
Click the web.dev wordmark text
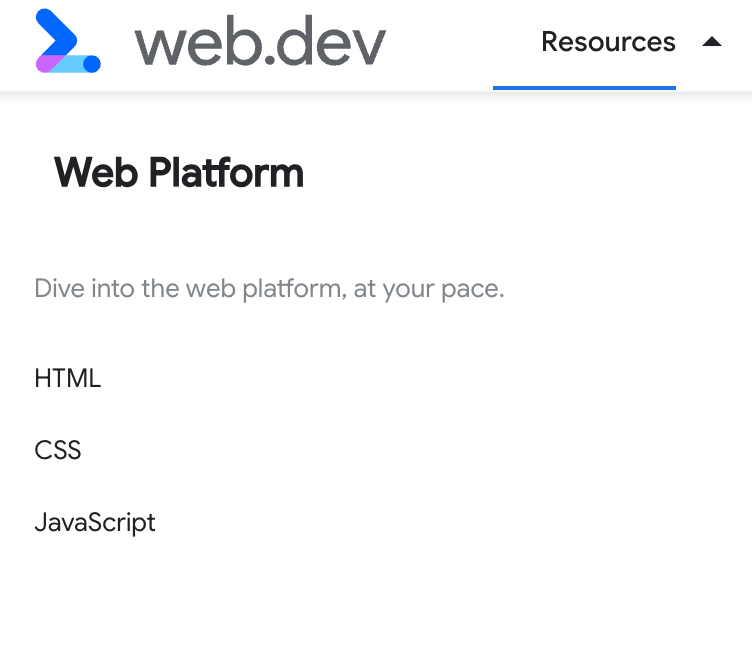260,41
